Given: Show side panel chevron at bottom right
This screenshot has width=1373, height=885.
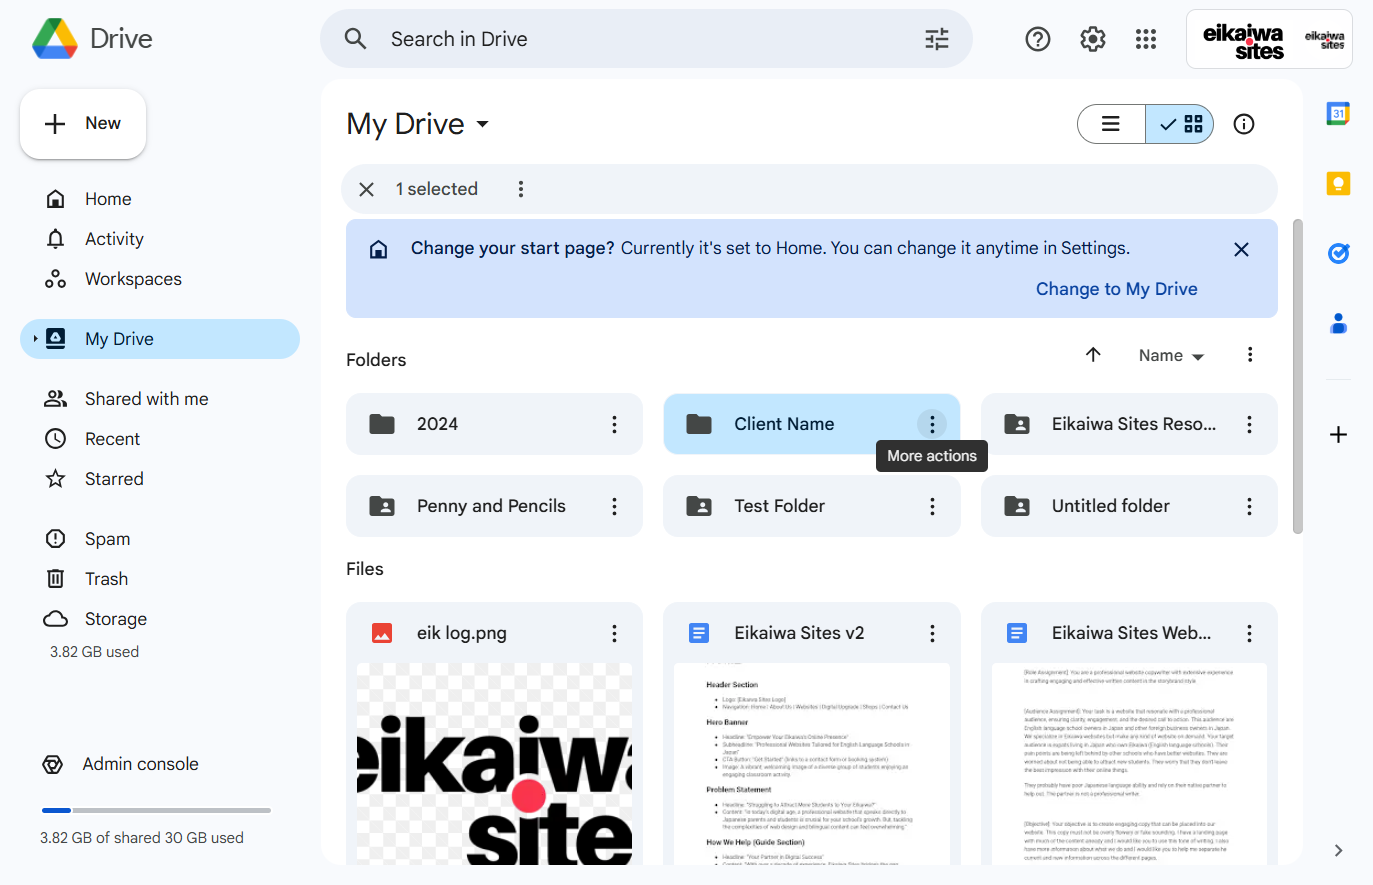Looking at the screenshot, I should [x=1338, y=850].
